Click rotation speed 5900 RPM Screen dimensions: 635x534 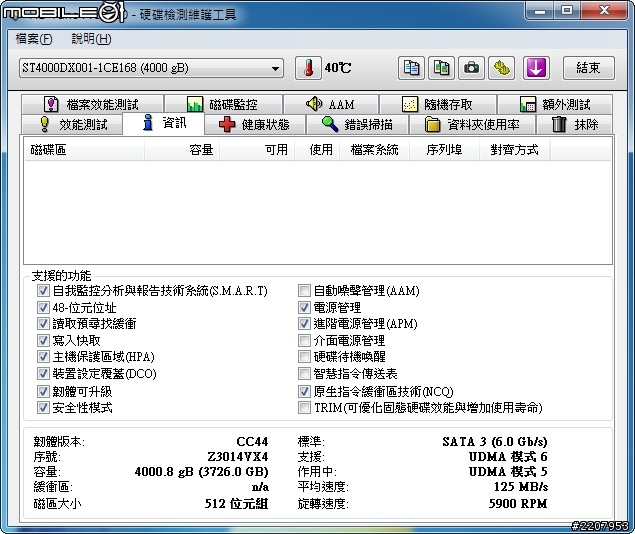point(518,504)
